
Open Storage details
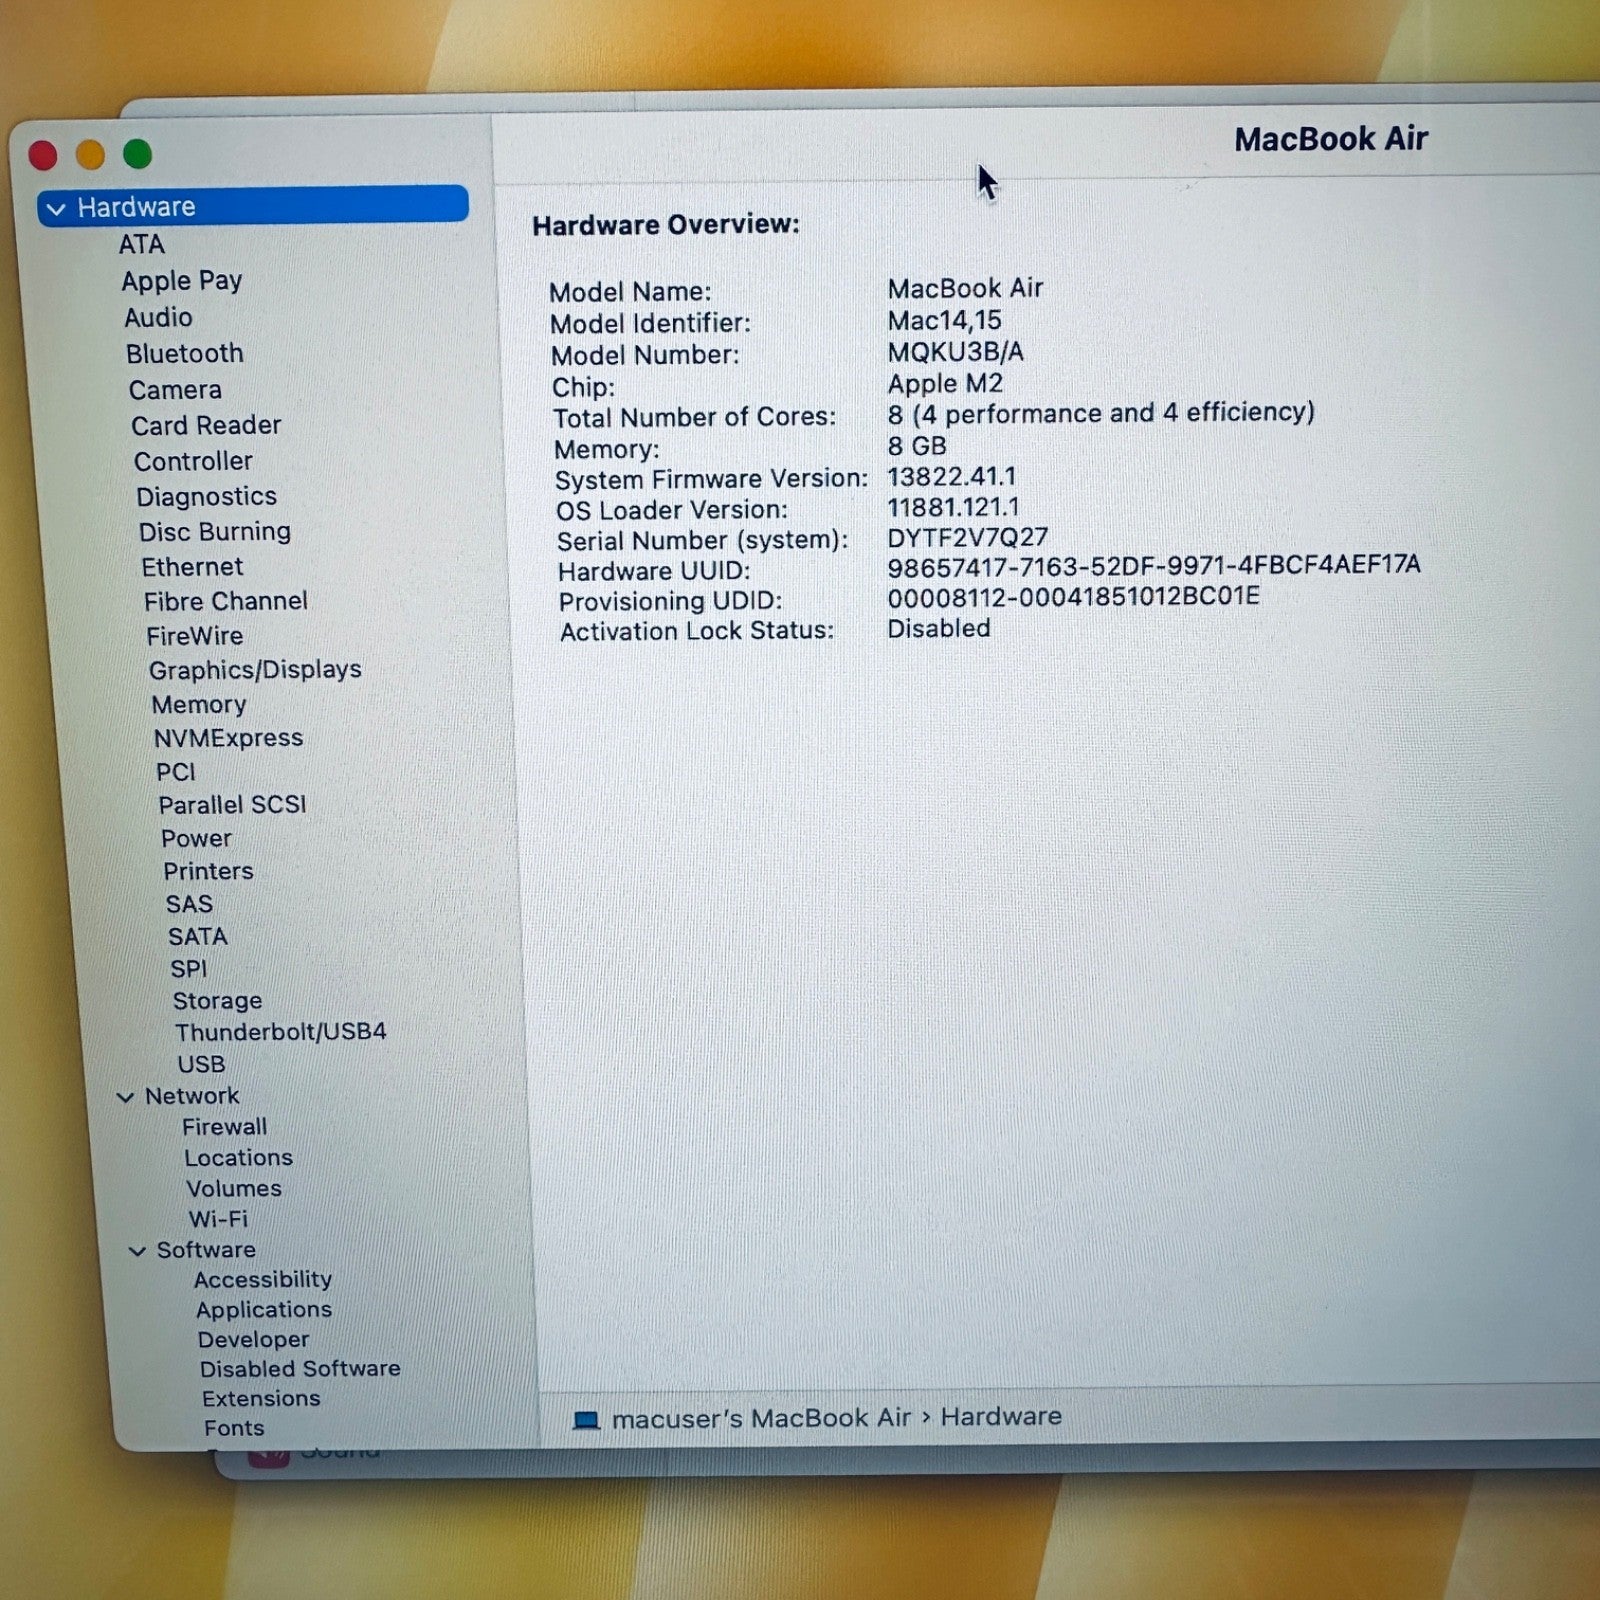[218, 1000]
